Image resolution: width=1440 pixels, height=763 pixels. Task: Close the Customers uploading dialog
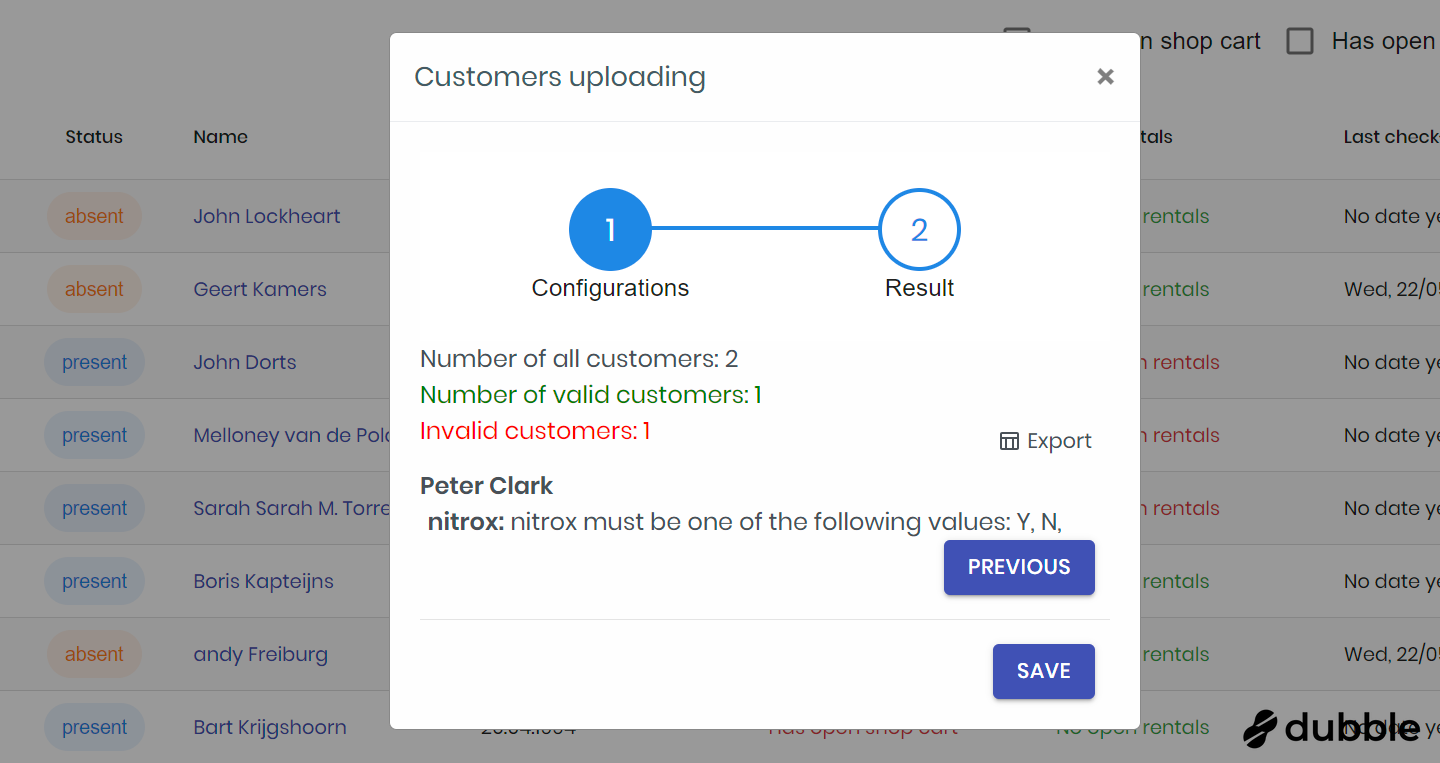pos(1105,77)
